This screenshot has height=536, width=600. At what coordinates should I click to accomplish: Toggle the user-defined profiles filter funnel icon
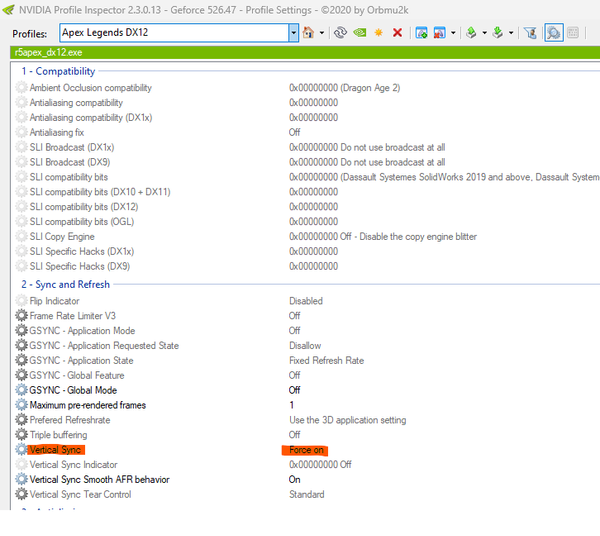[530, 33]
